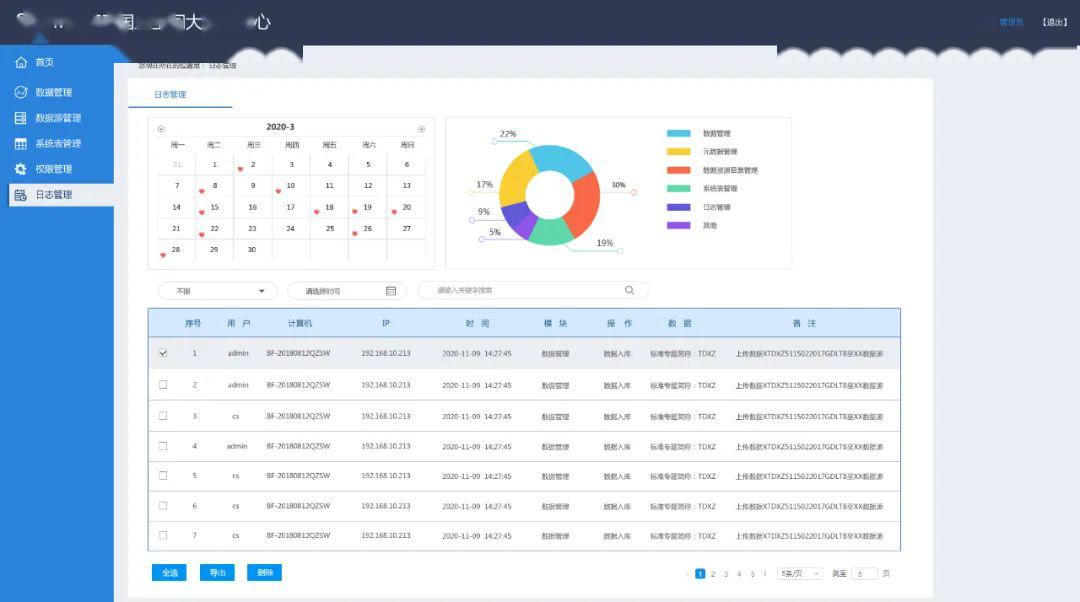Go to page 3 in pagination
Viewport: 1080px width, 602px height.
click(726, 574)
